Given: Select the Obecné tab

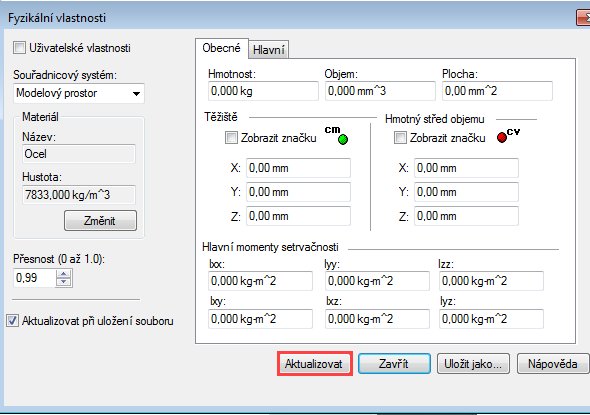Looking at the screenshot, I should coord(221,48).
